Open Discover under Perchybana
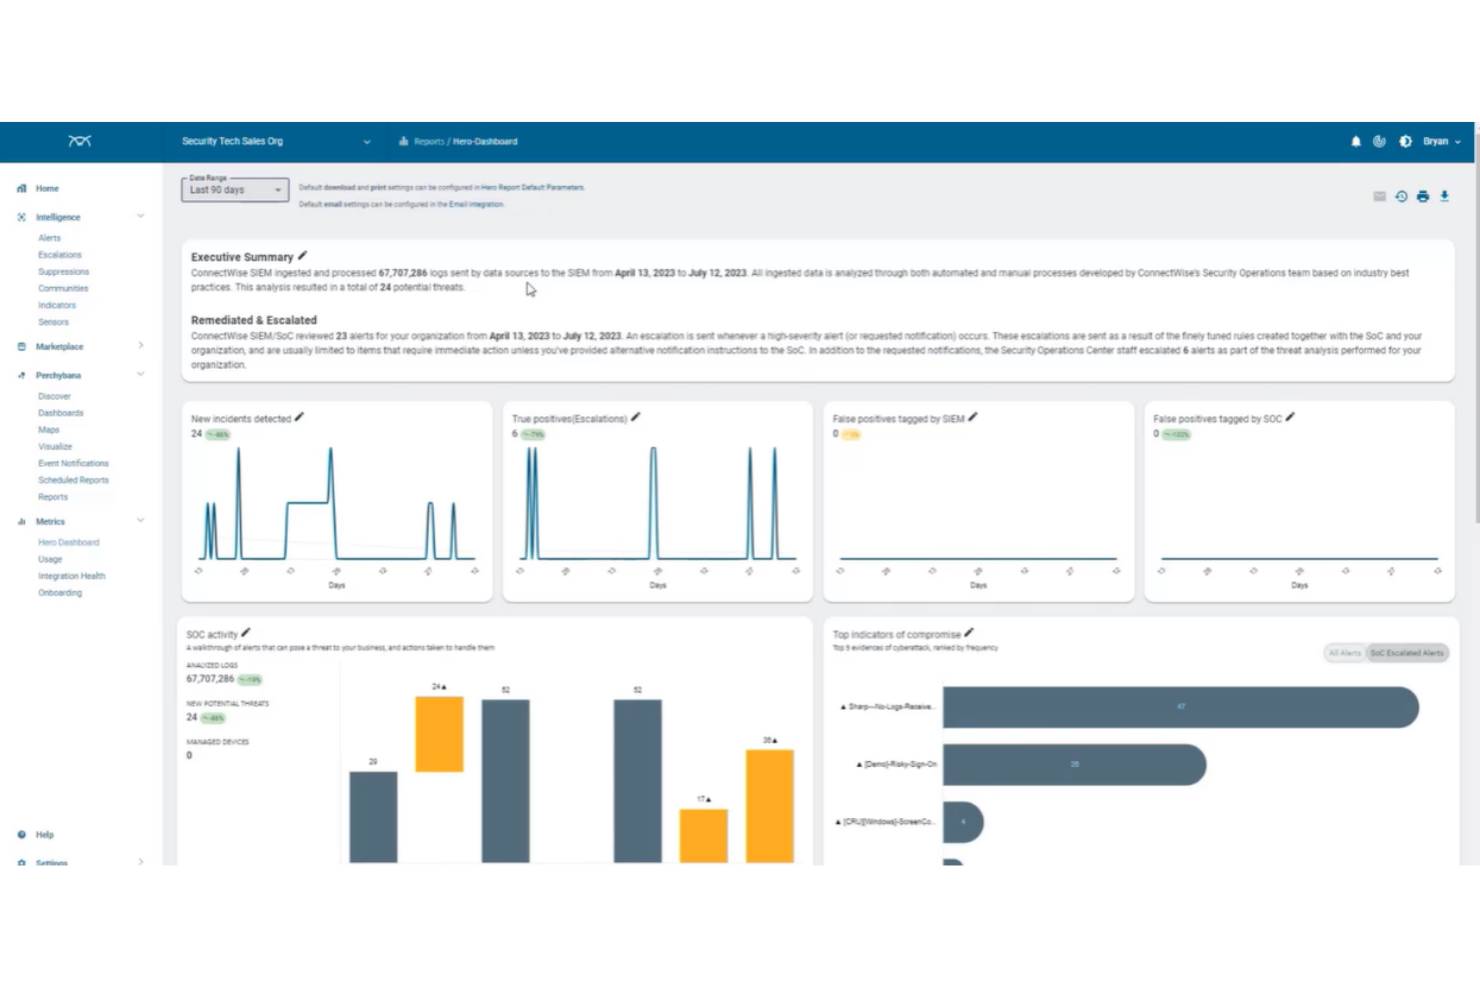The height and width of the screenshot is (987, 1480). (x=55, y=396)
